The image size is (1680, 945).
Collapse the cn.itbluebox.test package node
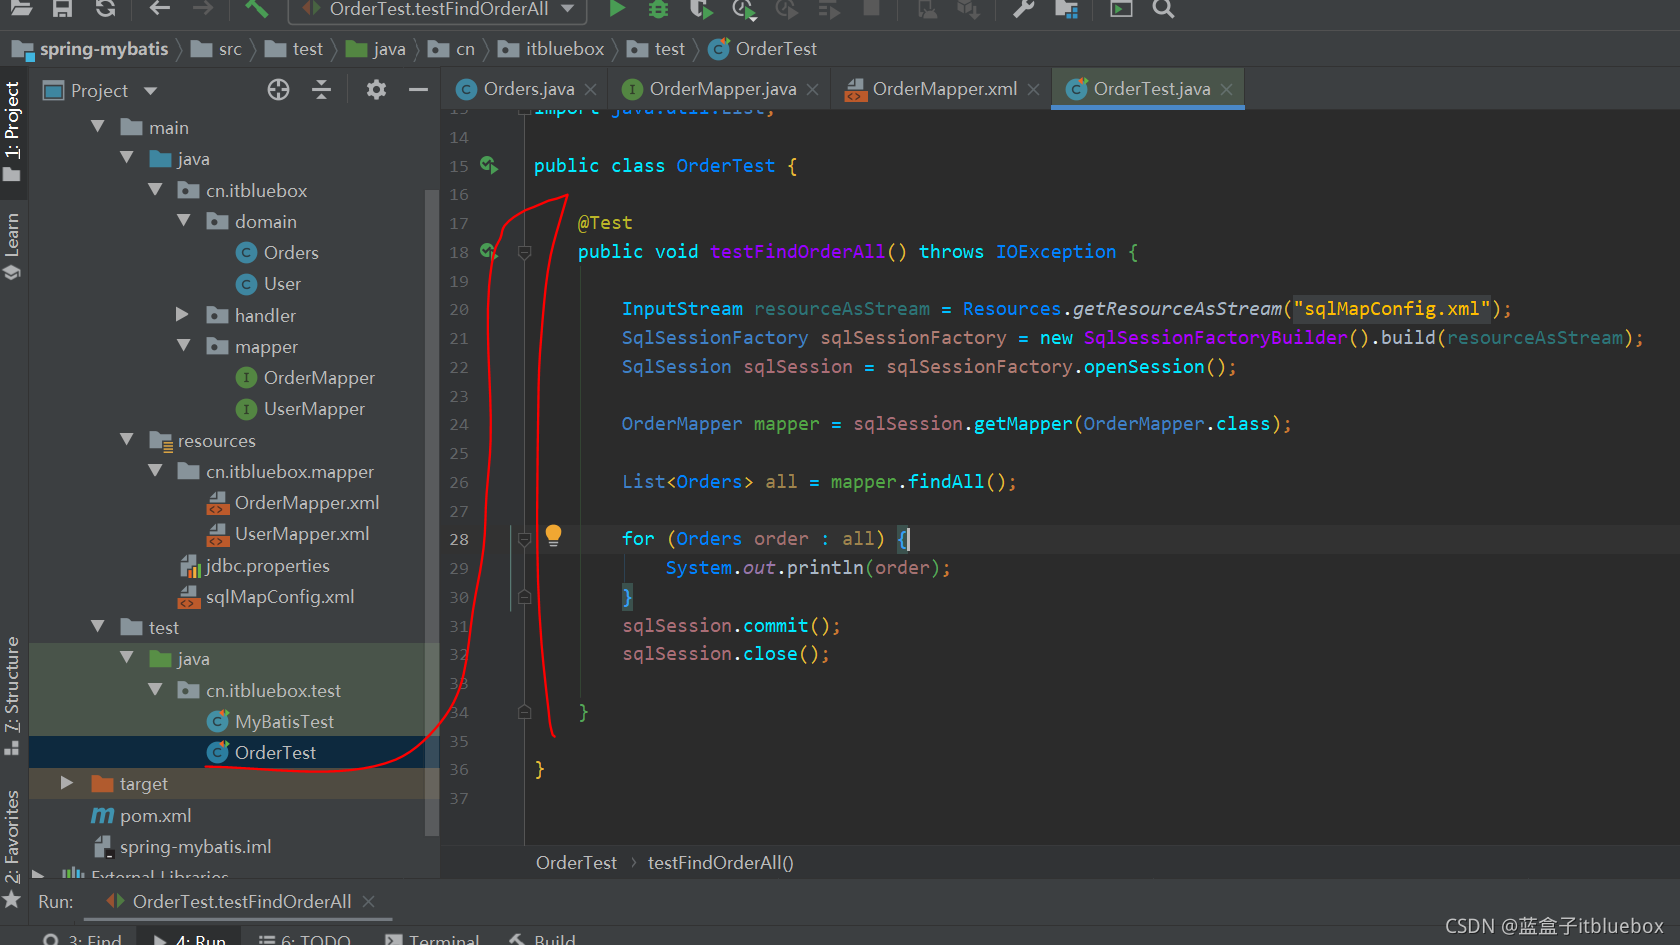[155, 690]
